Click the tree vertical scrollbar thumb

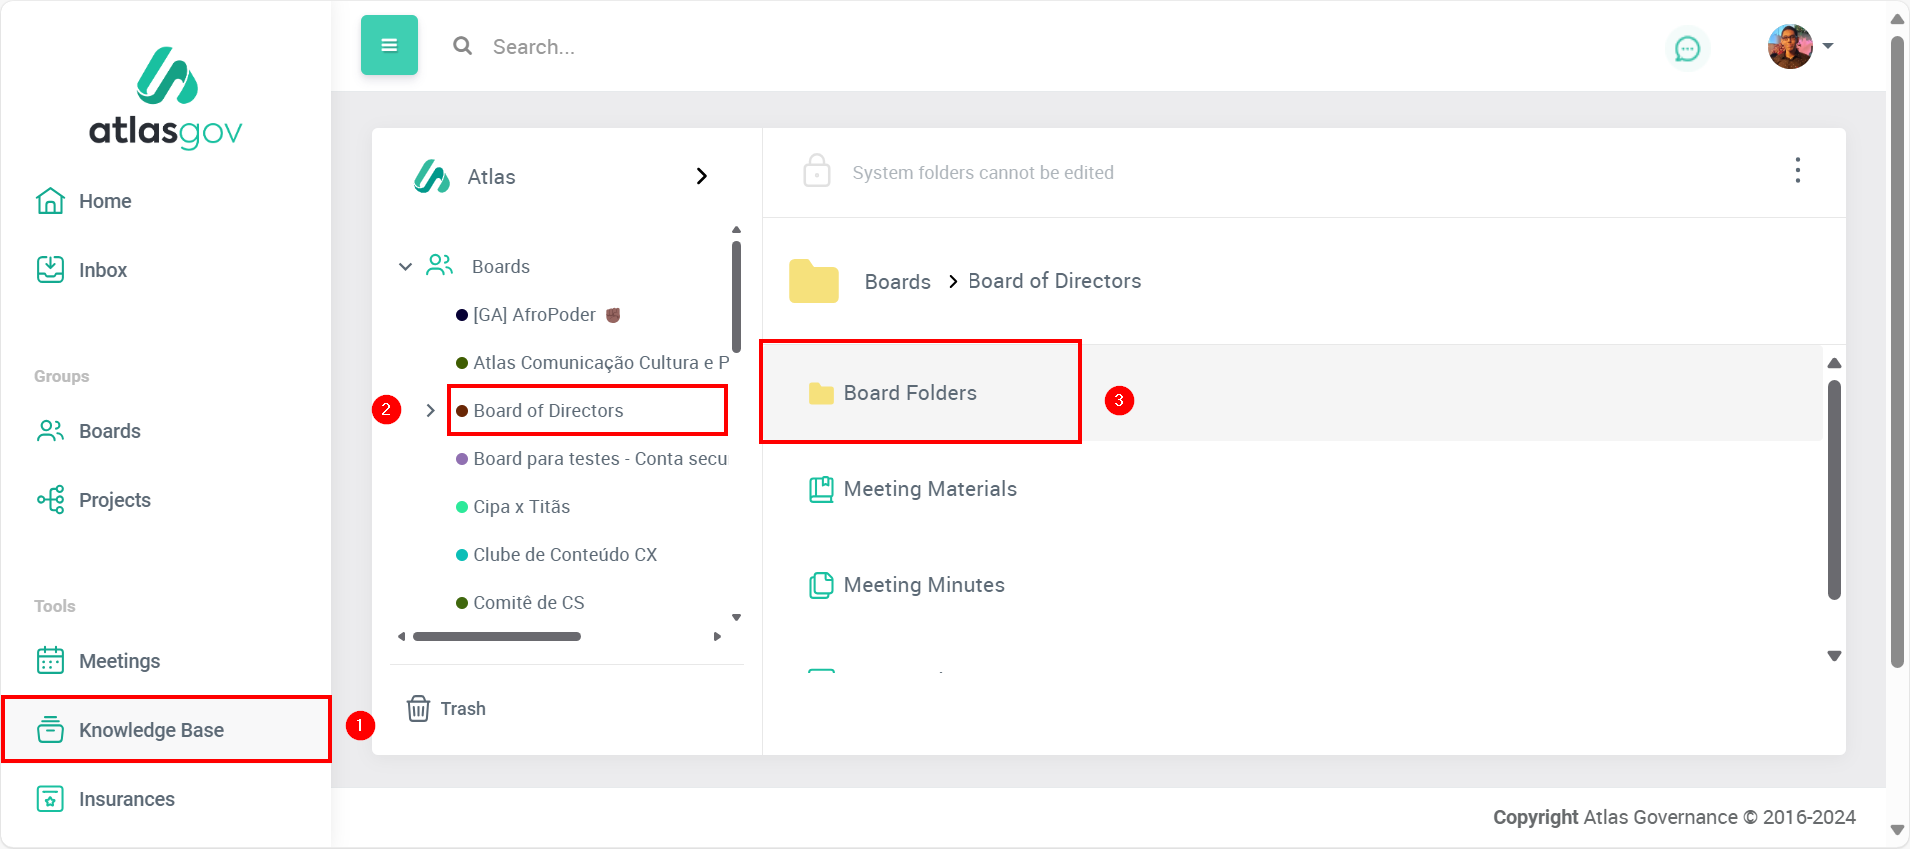tap(736, 297)
